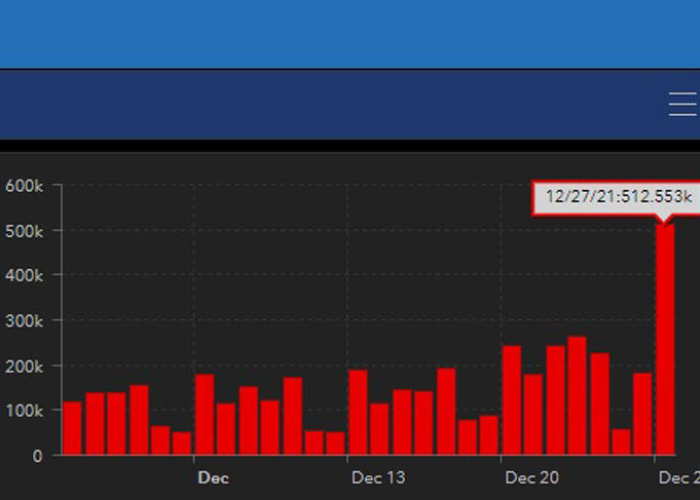Viewport: 700px width, 500px height.
Task: Open the hamburger menu icon
Action: [x=683, y=104]
